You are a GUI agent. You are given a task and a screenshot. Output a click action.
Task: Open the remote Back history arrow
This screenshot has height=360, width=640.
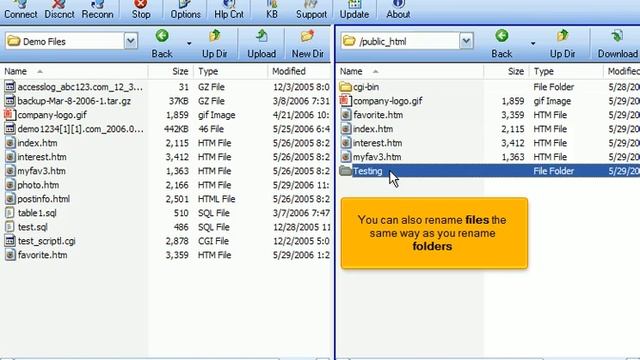point(533,43)
